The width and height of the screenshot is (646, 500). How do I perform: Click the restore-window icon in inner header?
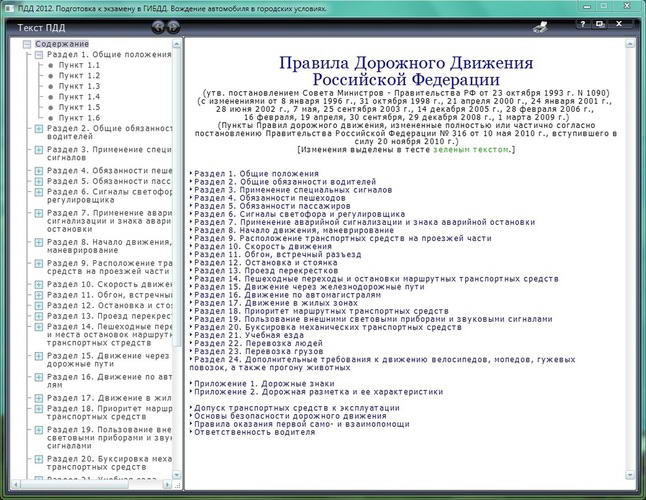(x=600, y=24)
